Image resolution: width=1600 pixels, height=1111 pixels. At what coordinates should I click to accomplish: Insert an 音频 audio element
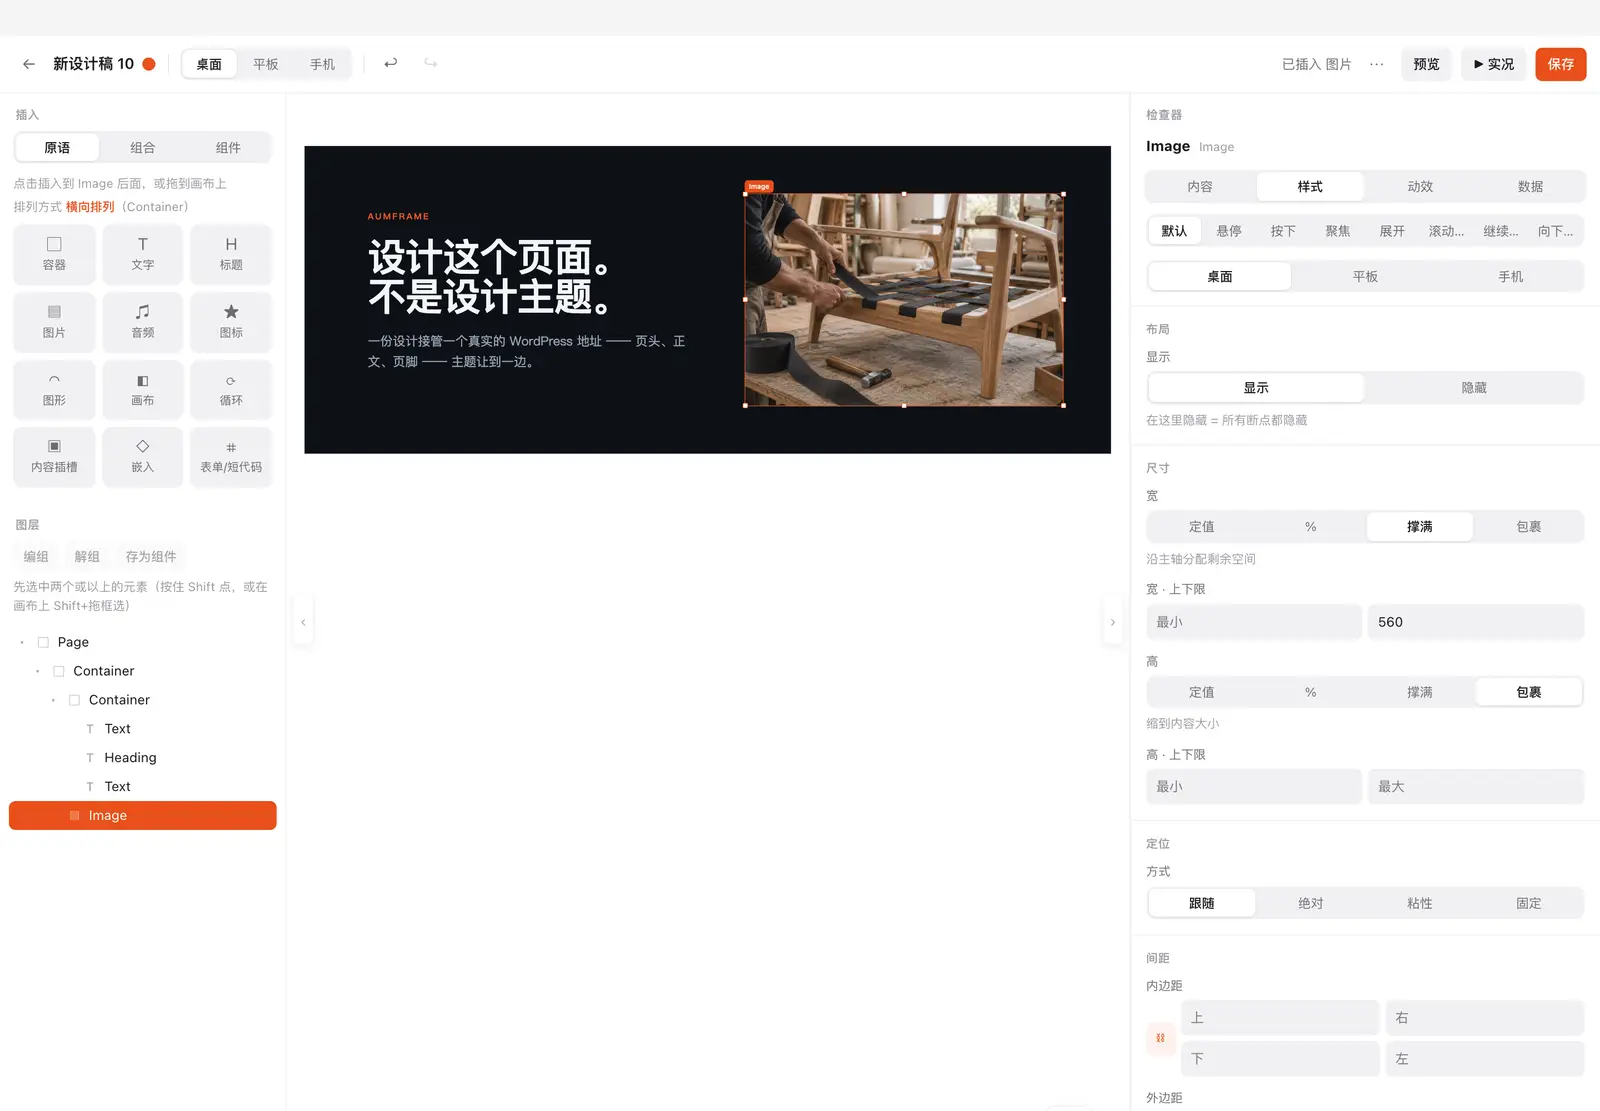143,322
